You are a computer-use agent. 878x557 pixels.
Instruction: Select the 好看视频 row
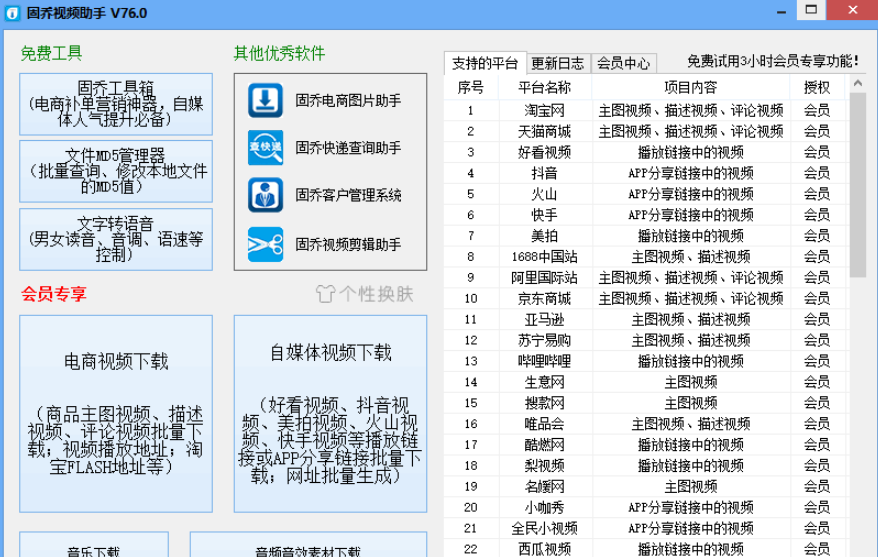tap(647, 152)
